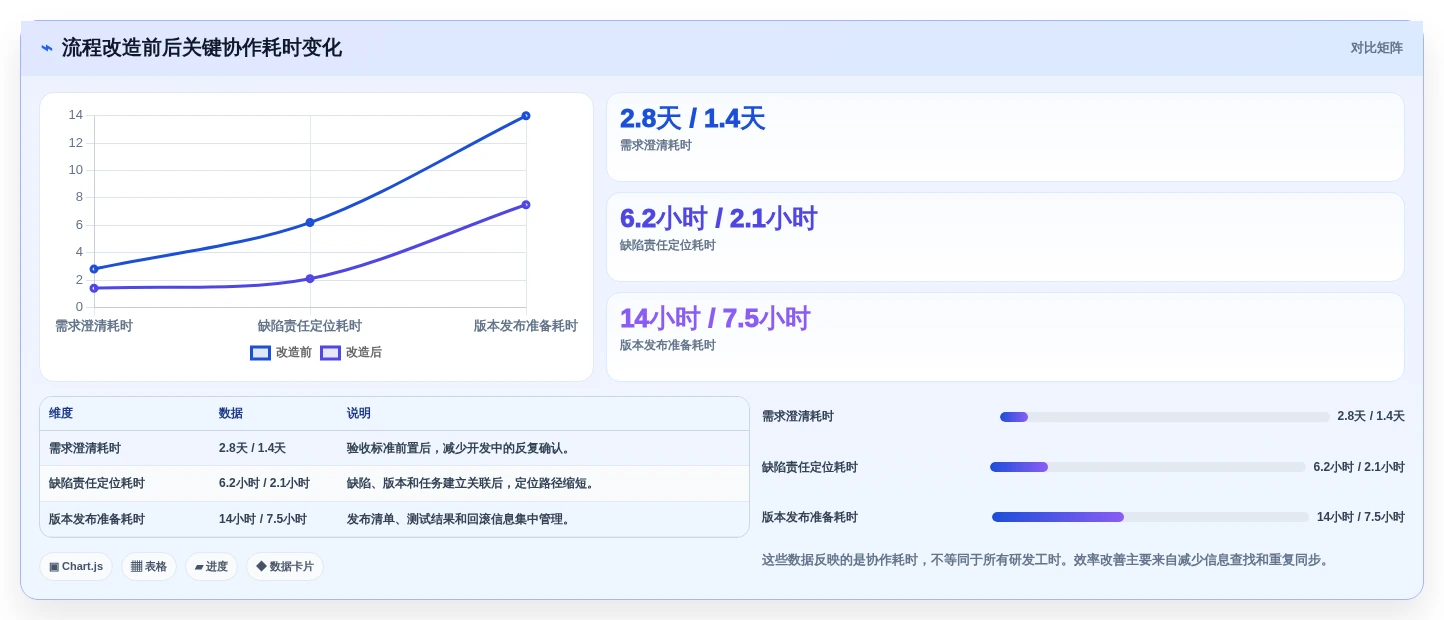The image size is (1444, 620).
Task: Click 改造后 data point at 缺陷责任定位耗时
Action: (x=310, y=279)
